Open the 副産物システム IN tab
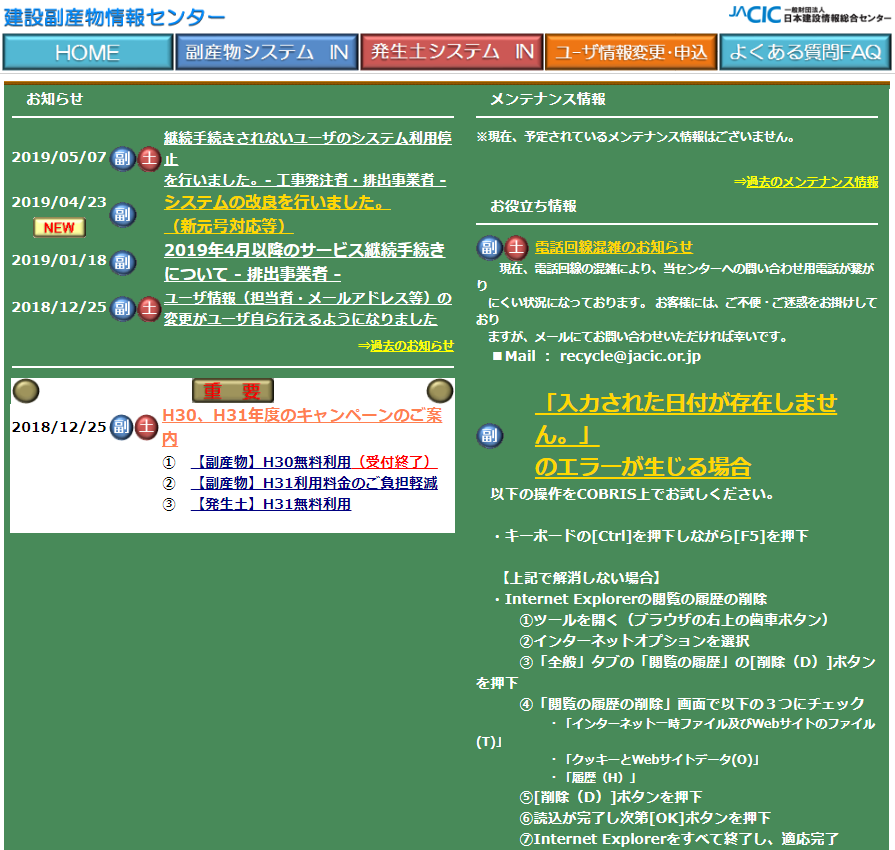 tap(267, 53)
